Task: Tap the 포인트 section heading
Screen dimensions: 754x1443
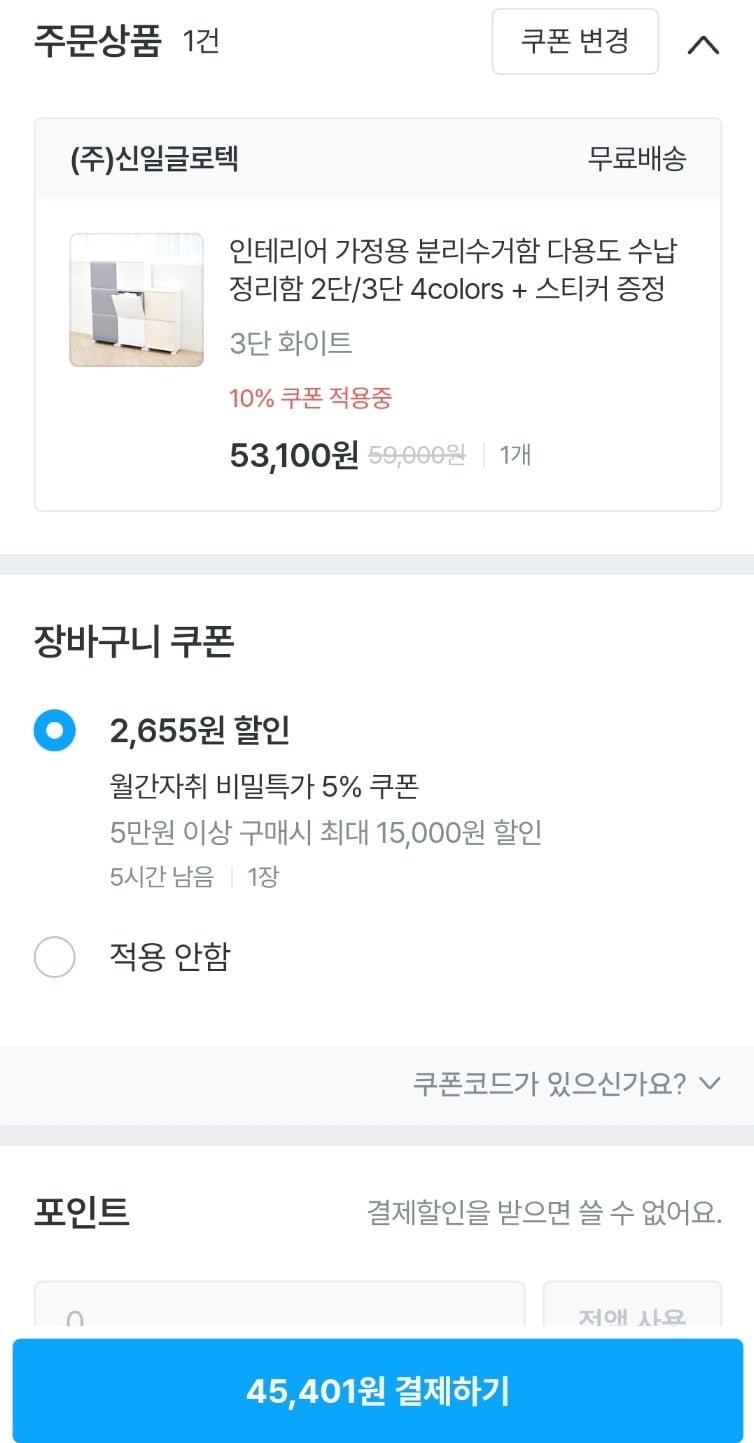Action: [82, 1212]
